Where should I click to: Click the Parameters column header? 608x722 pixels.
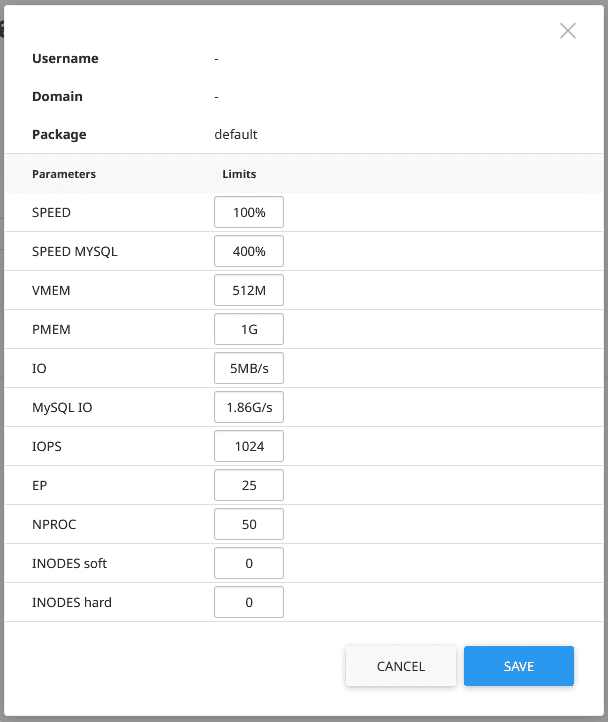click(64, 174)
